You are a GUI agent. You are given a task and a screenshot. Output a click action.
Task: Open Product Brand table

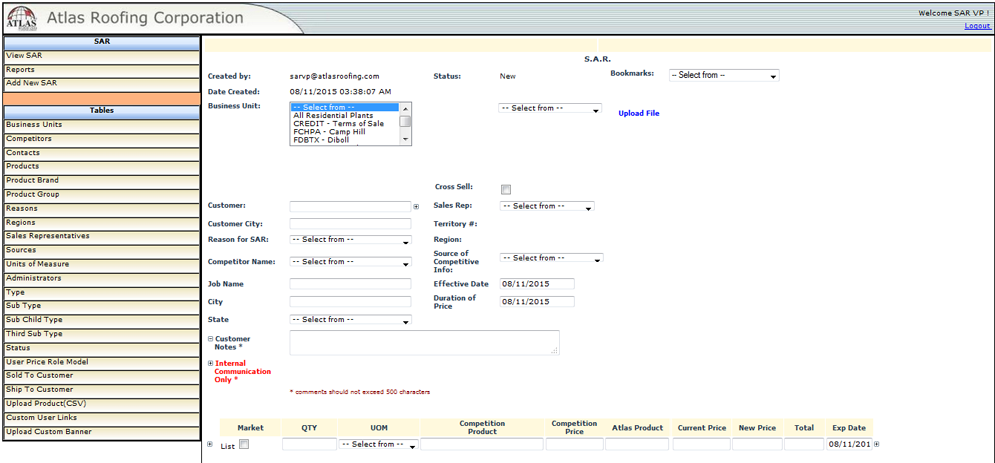(x=102, y=181)
